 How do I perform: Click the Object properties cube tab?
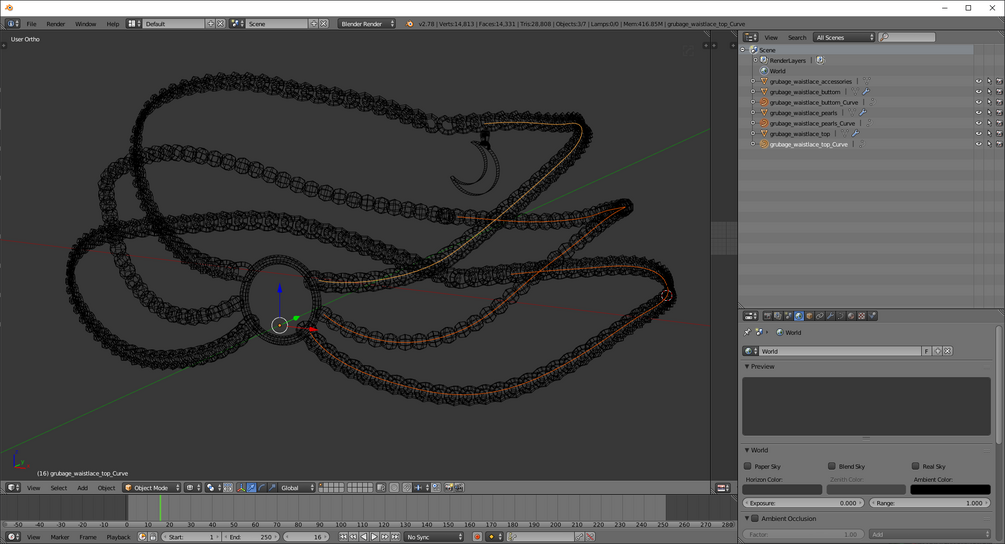tap(809, 316)
